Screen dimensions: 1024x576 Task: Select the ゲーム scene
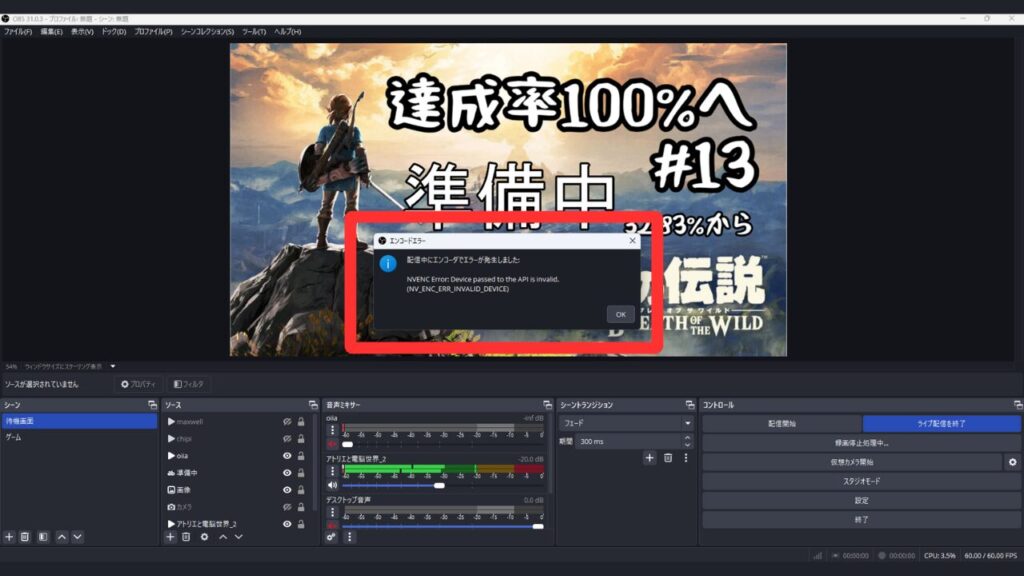click(80, 438)
